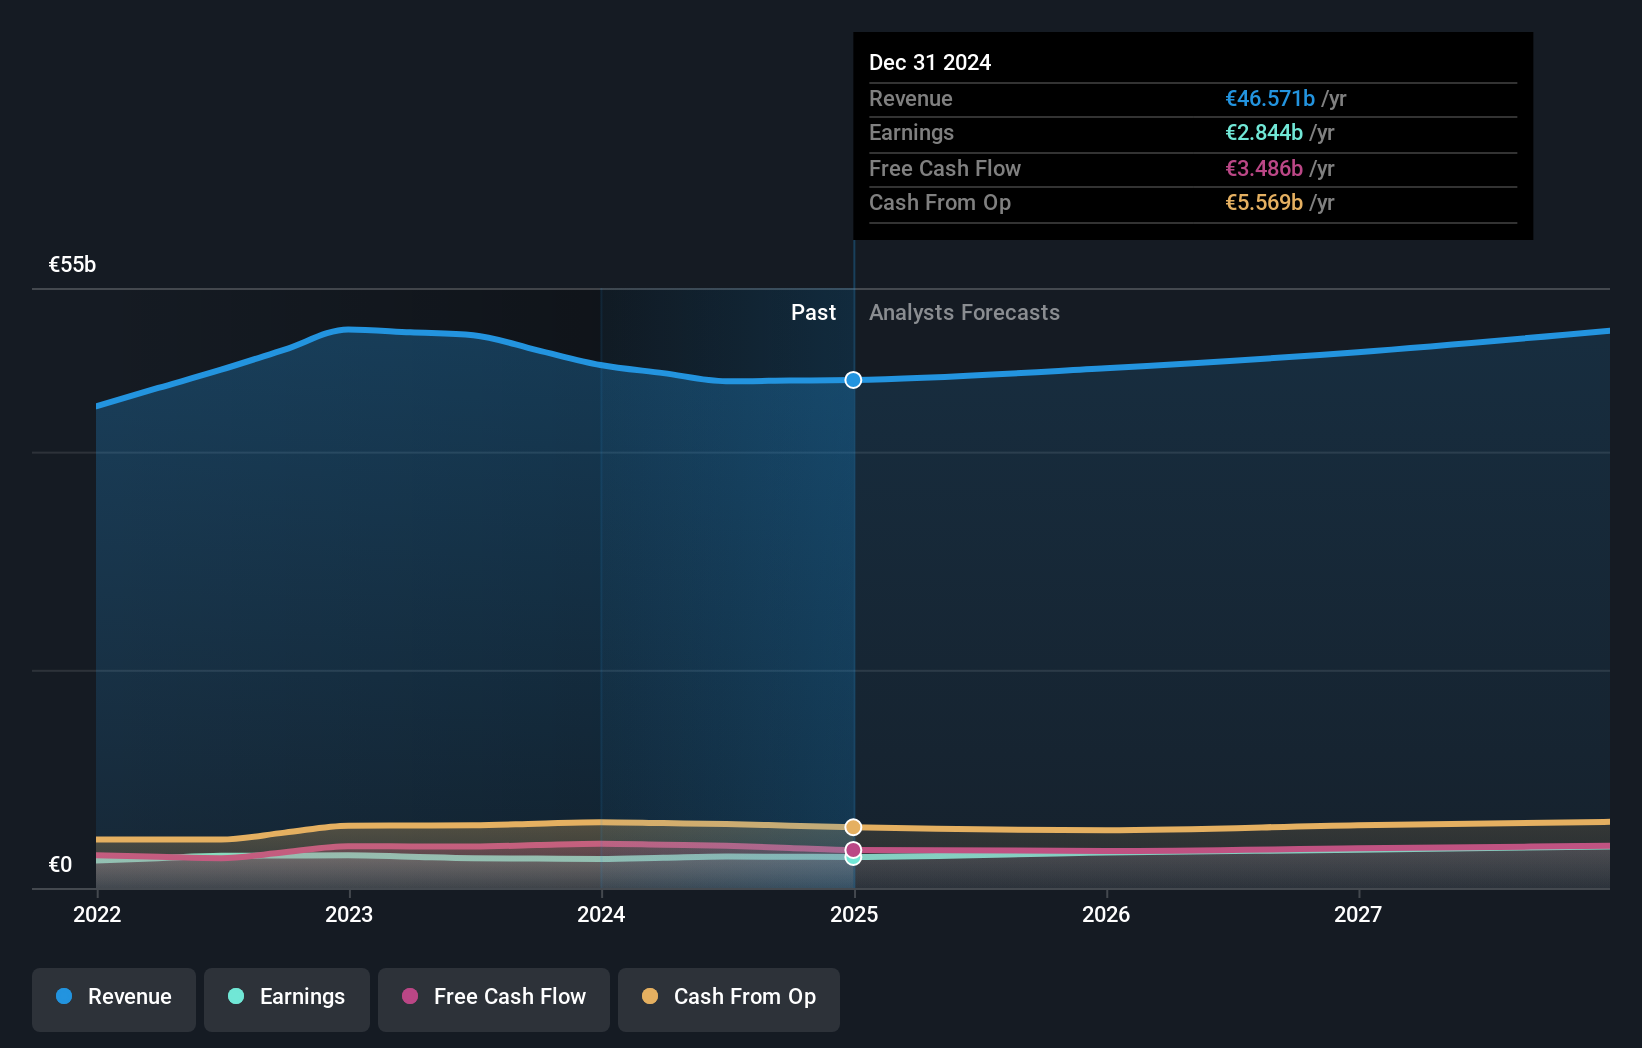Click the 2027 x-axis label
Image resolution: width=1642 pixels, height=1048 pixels.
[x=1358, y=914]
